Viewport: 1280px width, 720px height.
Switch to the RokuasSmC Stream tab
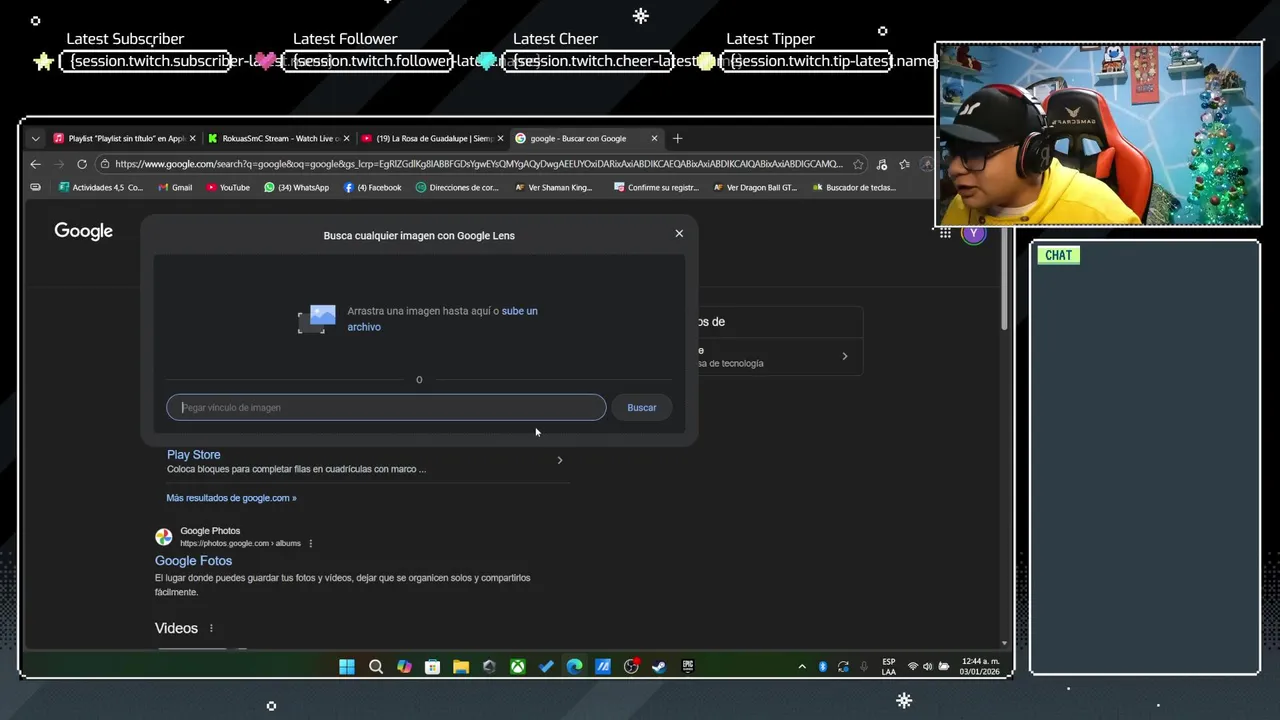point(280,138)
